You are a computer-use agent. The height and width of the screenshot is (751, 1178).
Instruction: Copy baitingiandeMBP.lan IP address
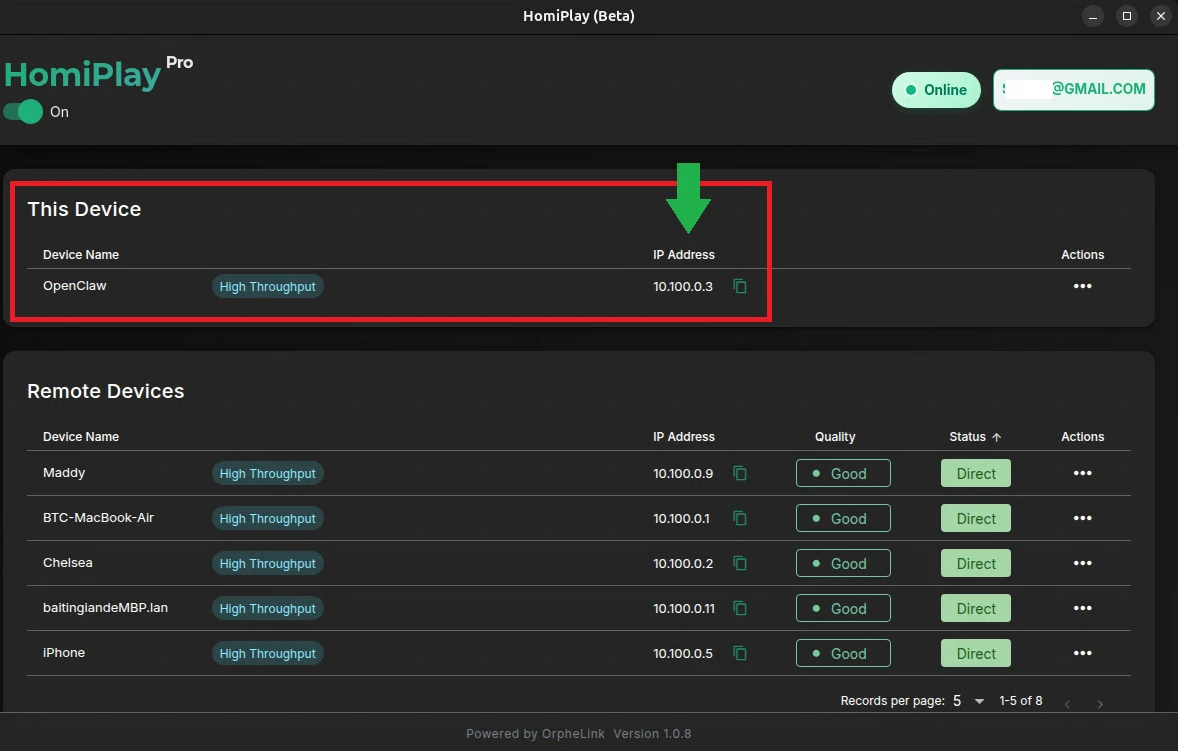pos(740,608)
